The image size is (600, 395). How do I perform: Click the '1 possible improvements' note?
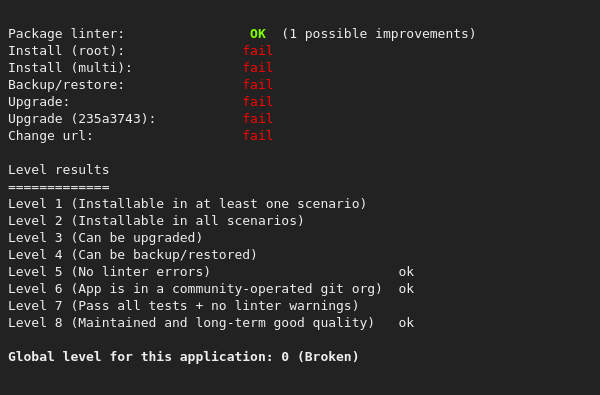[378, 34]
